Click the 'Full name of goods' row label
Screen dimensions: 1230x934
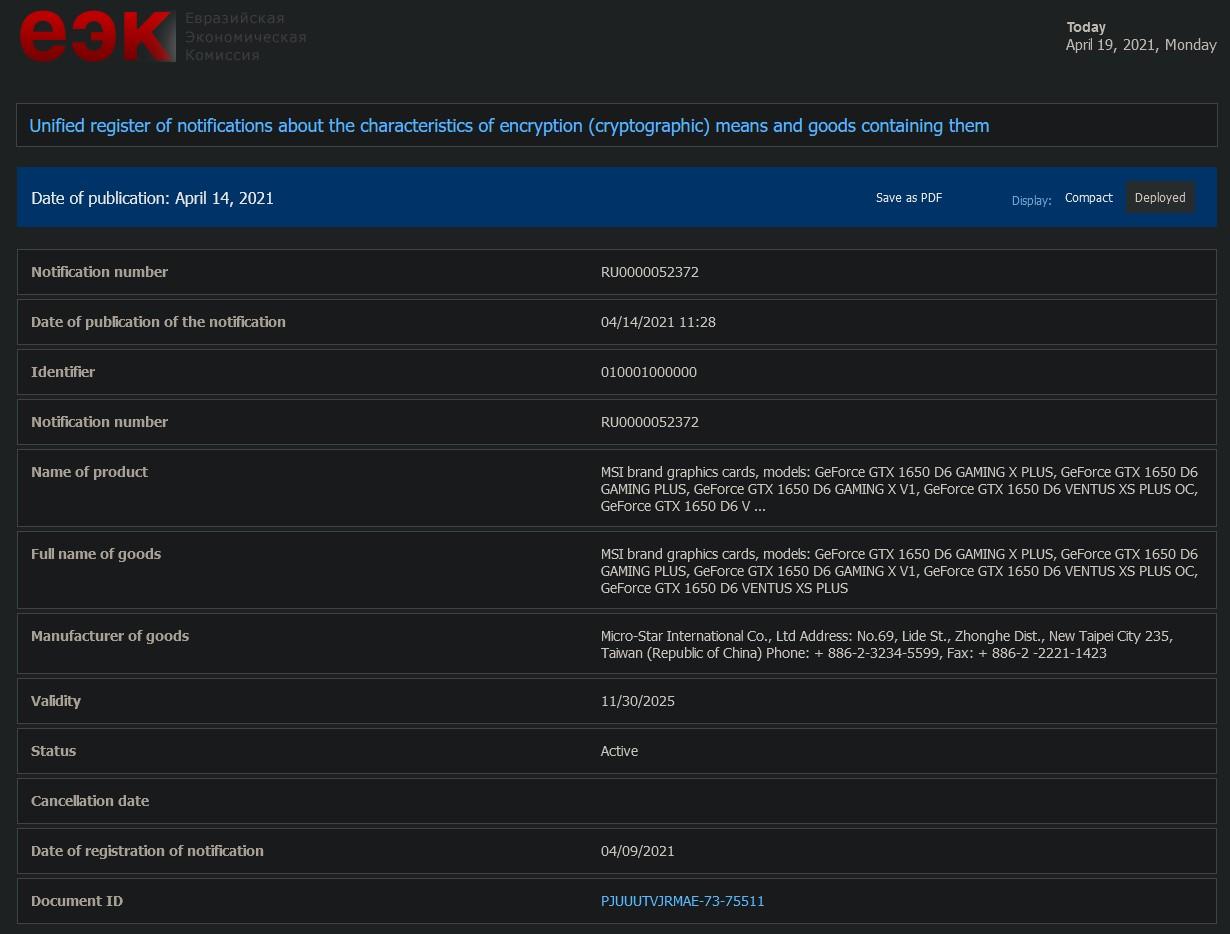click(x=96, y=554)
